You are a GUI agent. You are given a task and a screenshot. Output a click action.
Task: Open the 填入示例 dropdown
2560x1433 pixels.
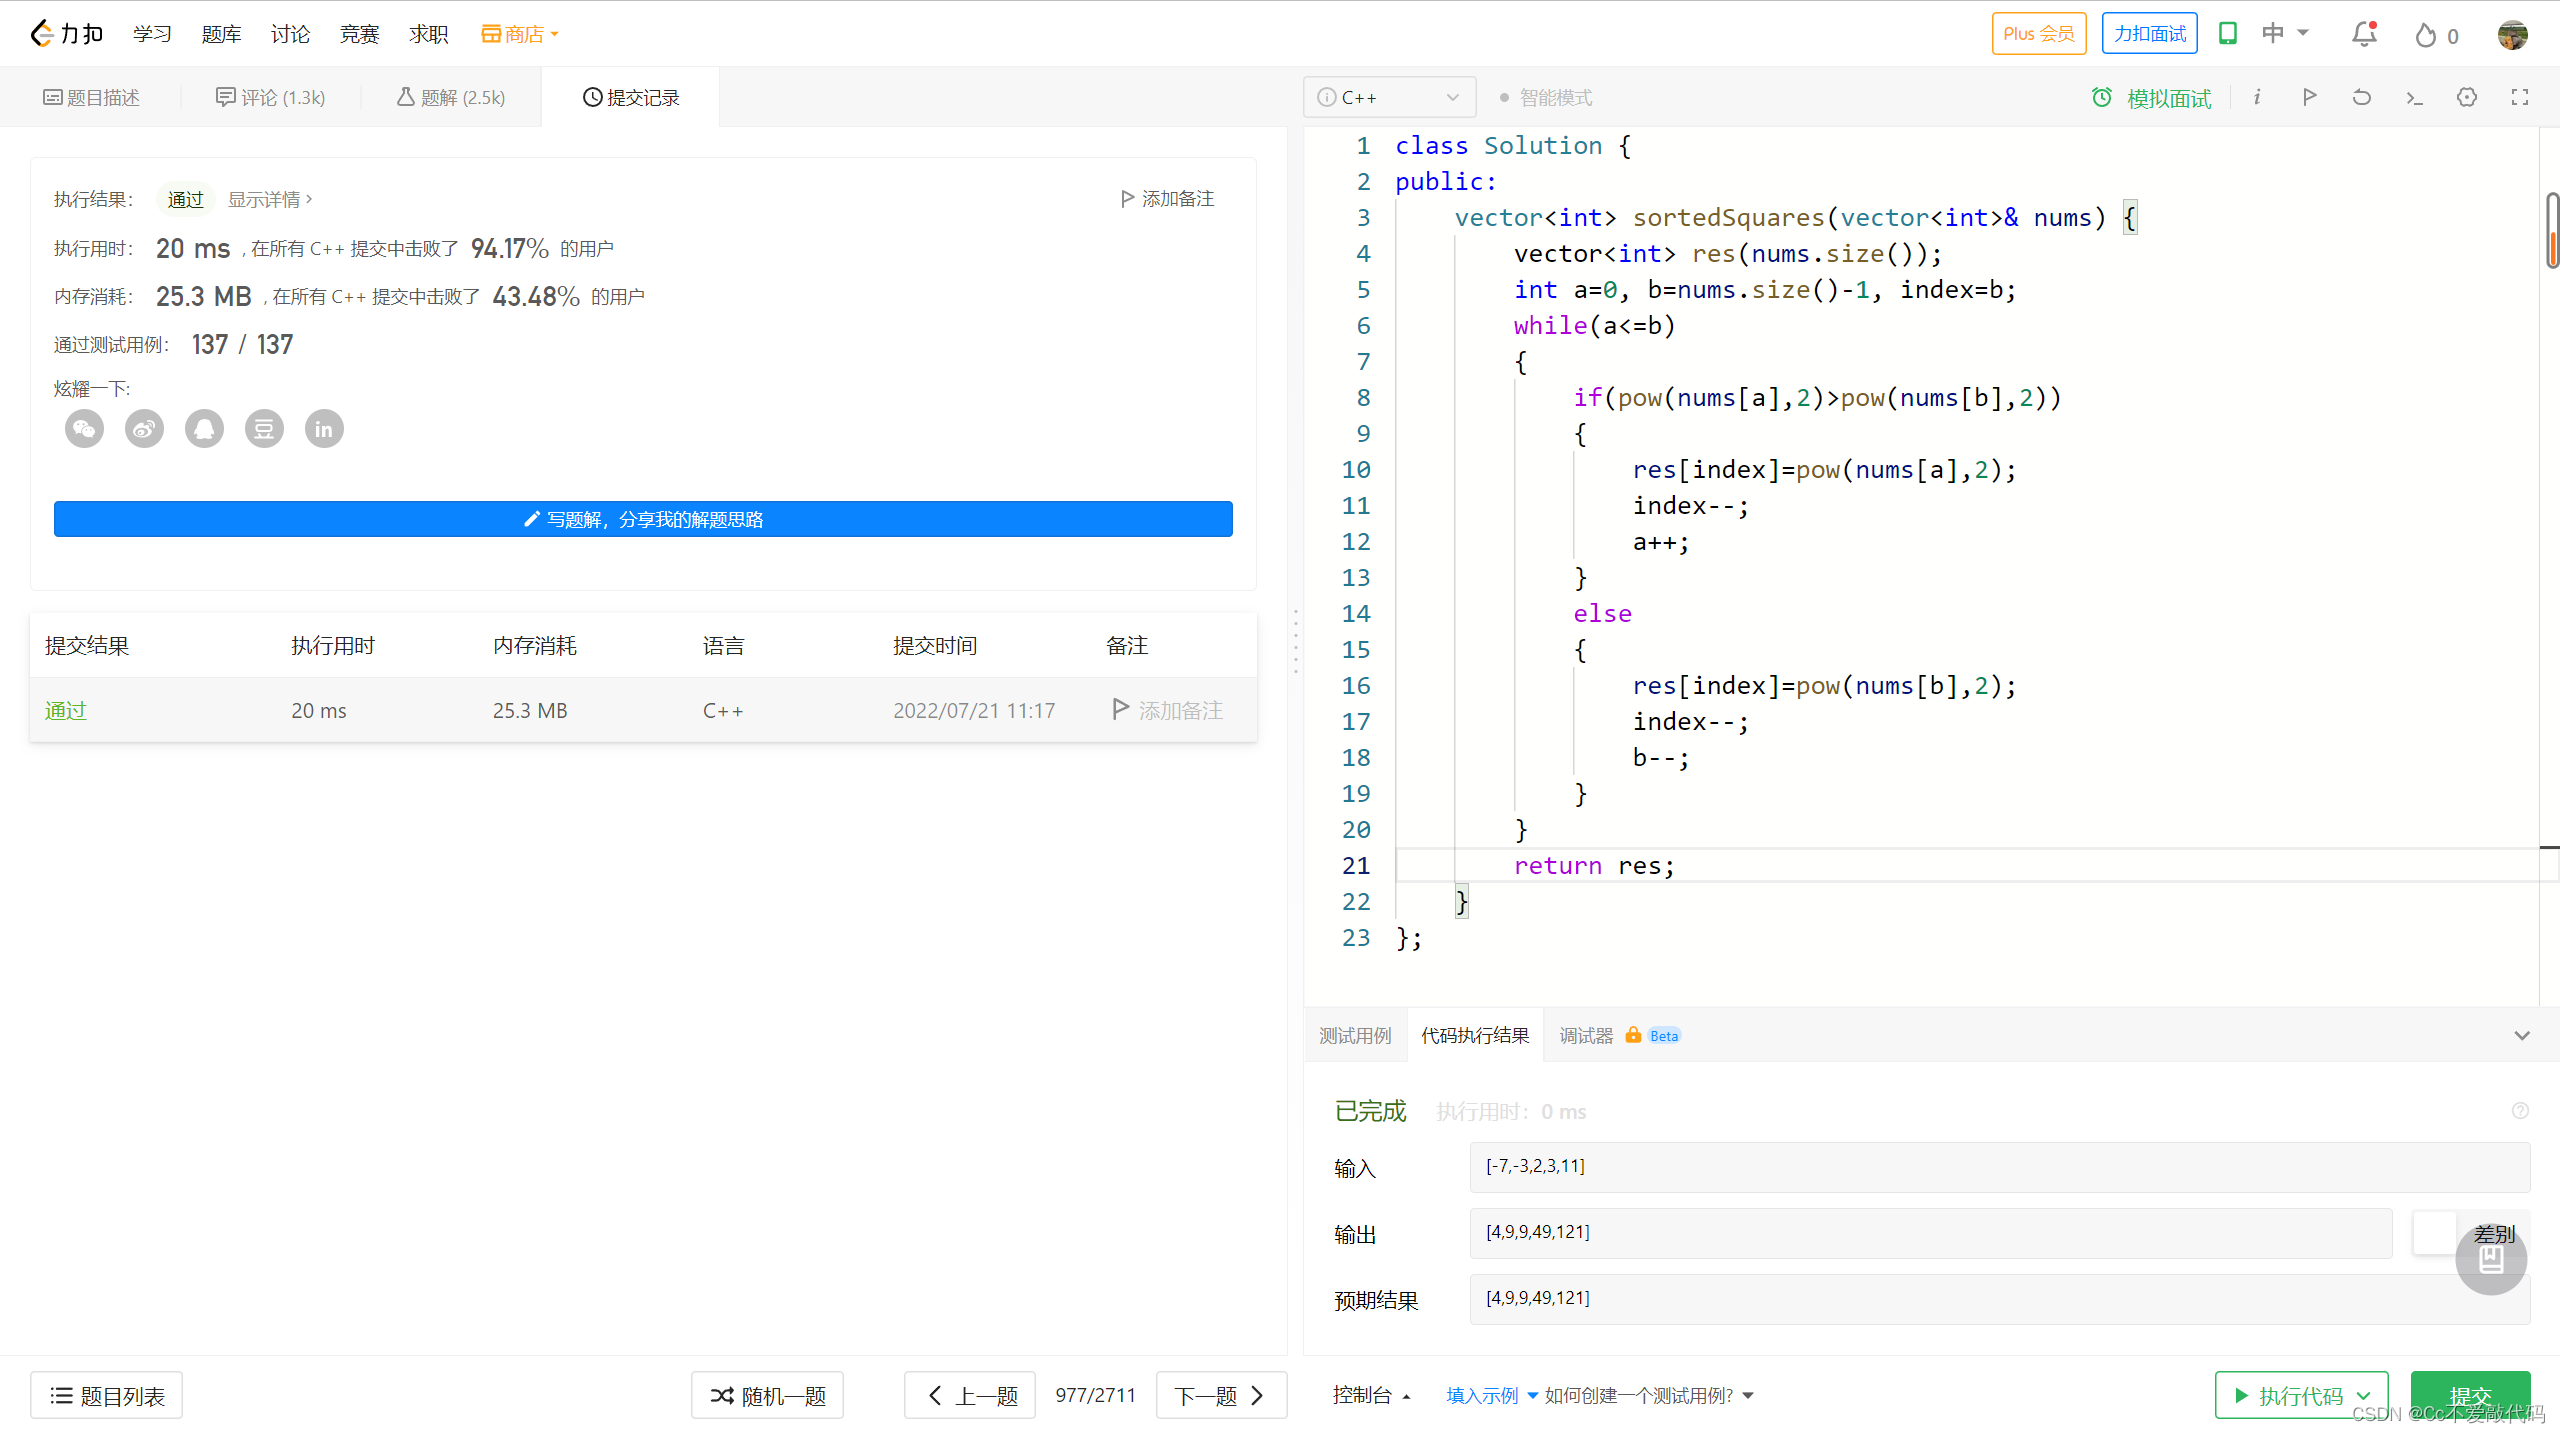pyautogui.click(x=1491, y=1395)
